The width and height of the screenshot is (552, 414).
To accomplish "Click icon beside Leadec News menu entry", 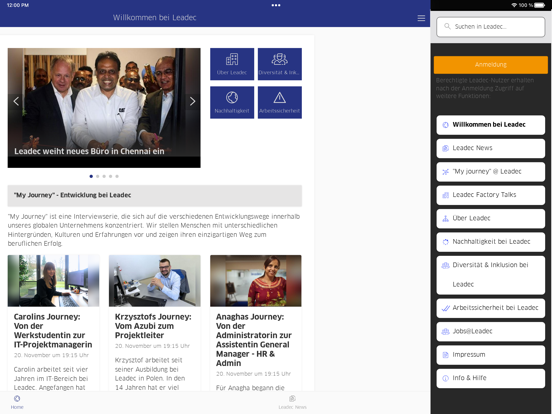I will [x=445, y=148].
